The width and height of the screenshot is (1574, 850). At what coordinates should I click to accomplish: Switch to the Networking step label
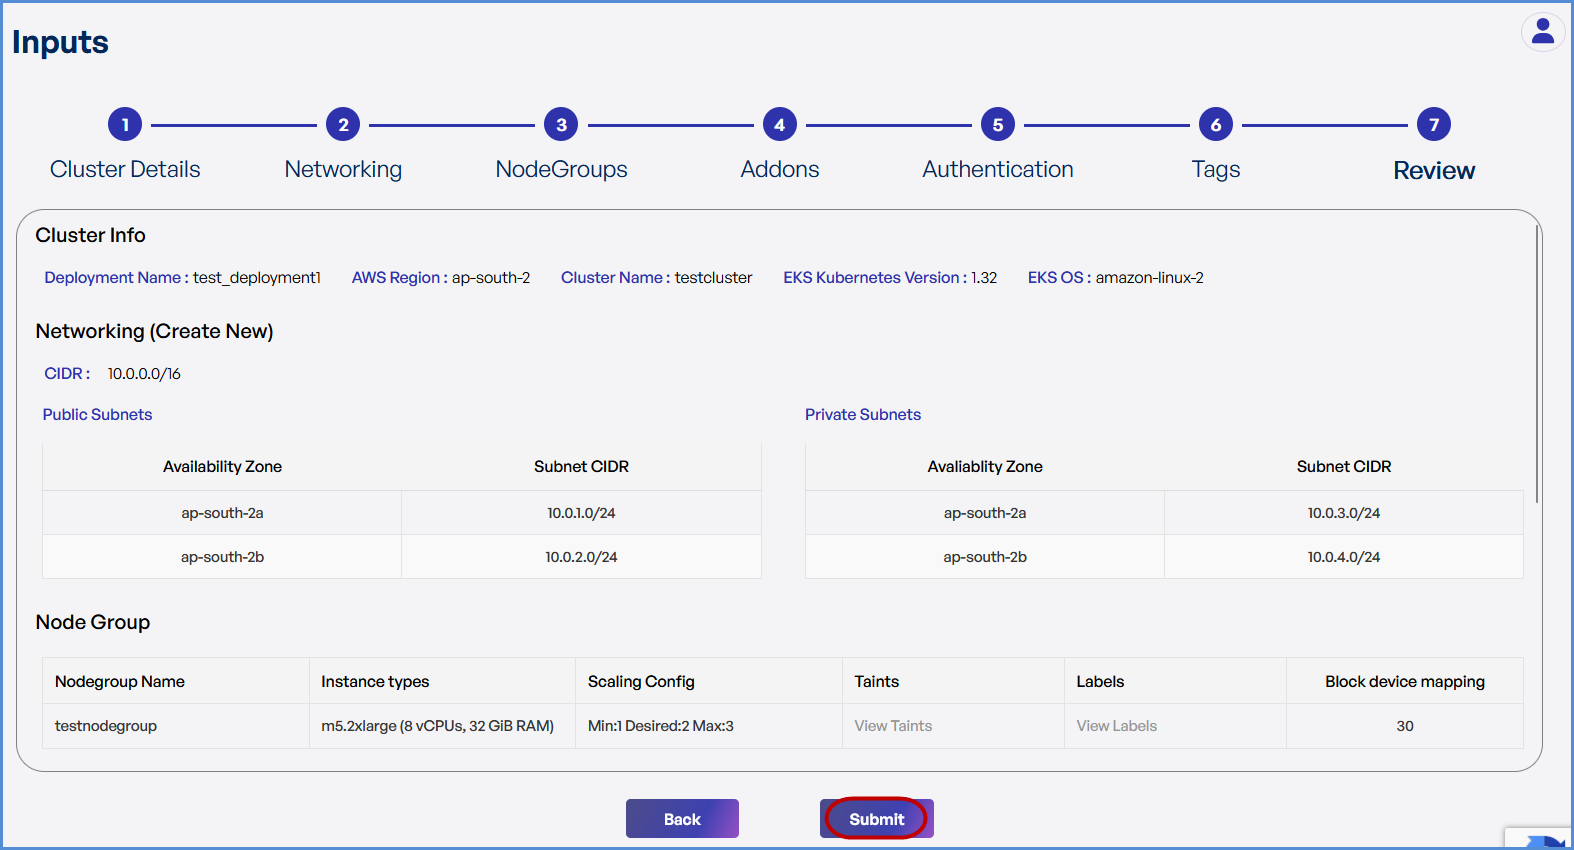pos(343,170)
